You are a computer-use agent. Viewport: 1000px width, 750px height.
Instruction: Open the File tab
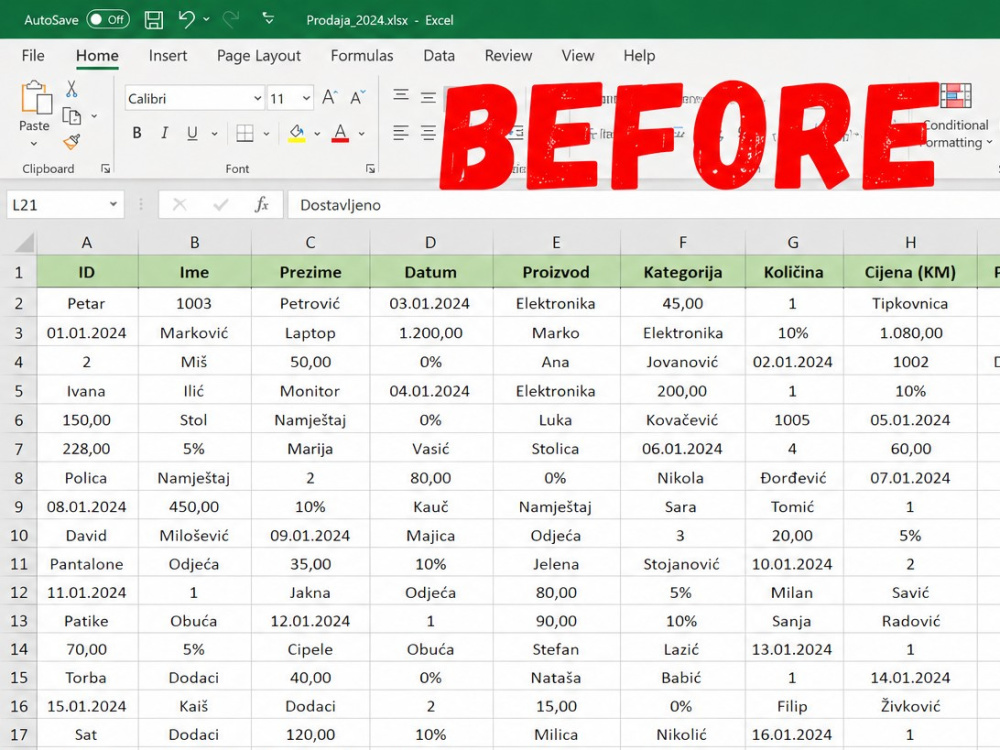(33, 55)
